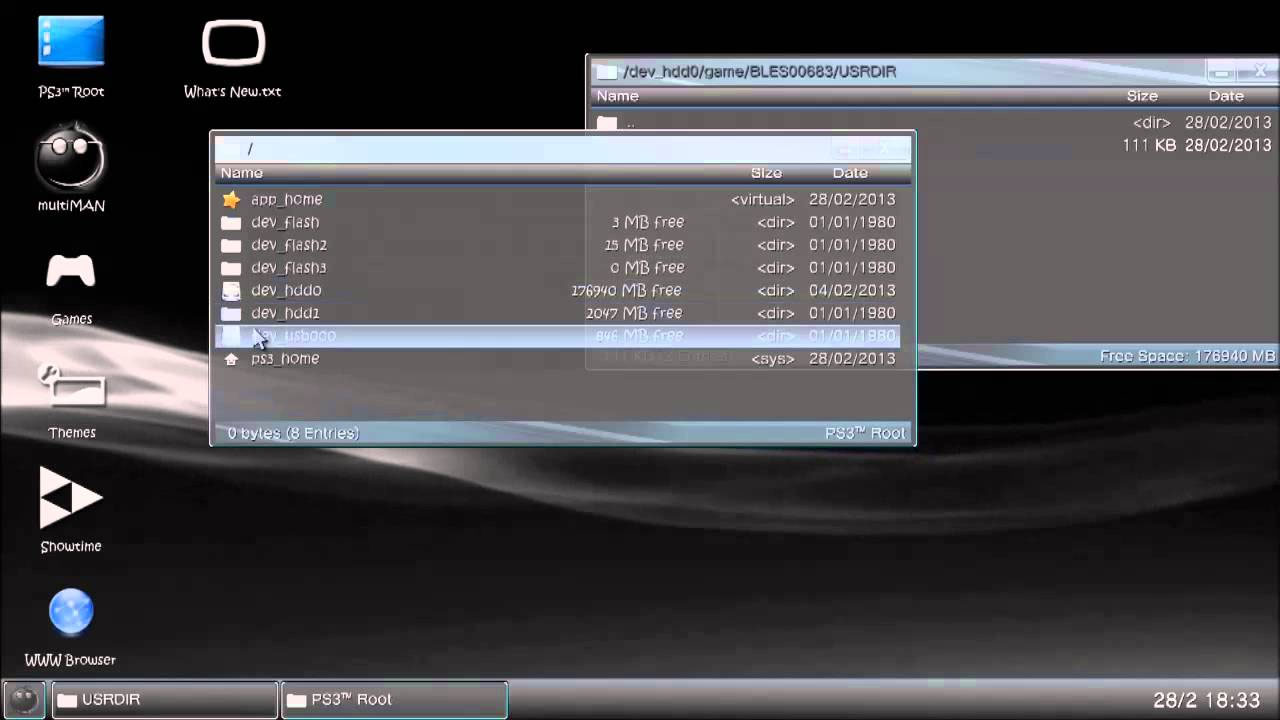Select the dev_flash folder entry

click(x=285, y=222)
